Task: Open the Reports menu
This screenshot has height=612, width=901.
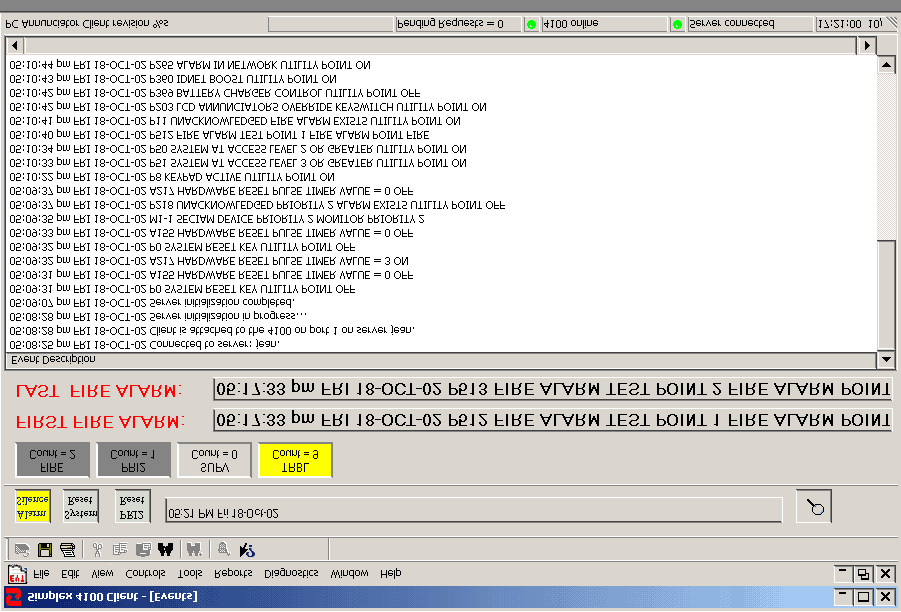Action: click(x=233, y=573)
